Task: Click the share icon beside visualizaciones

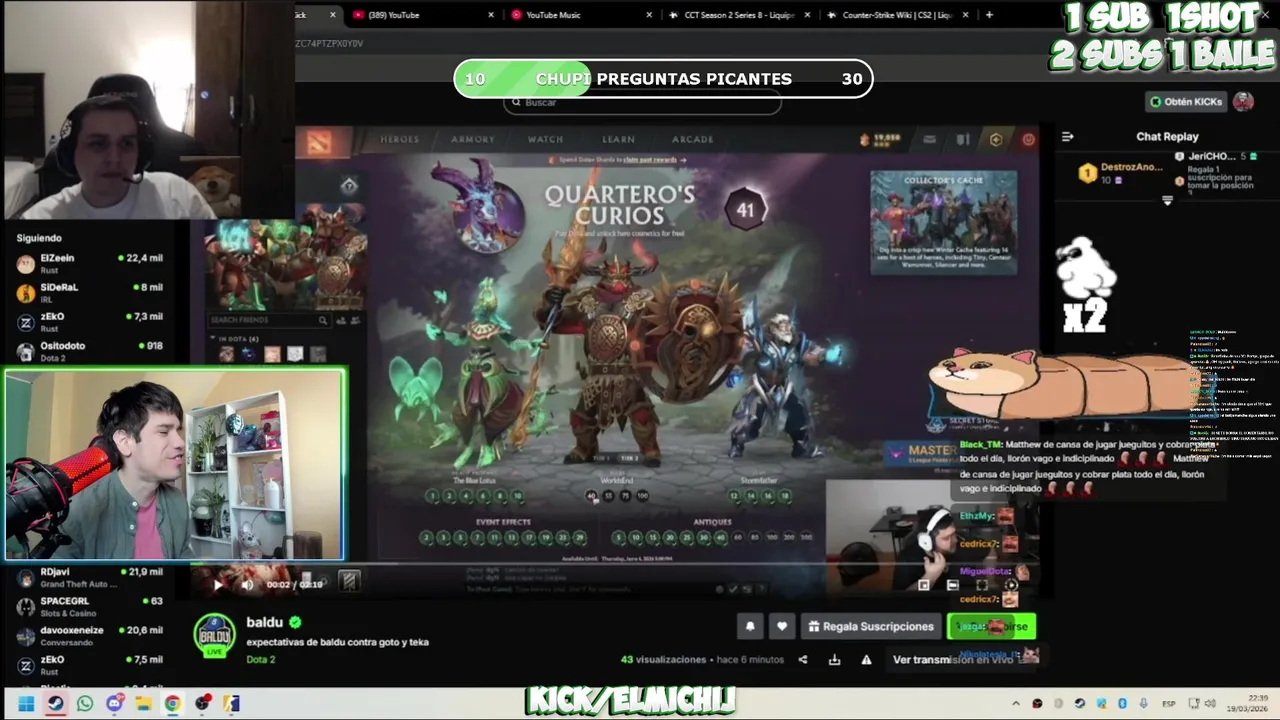Action: pyautogui.click(x=802, y=659)
